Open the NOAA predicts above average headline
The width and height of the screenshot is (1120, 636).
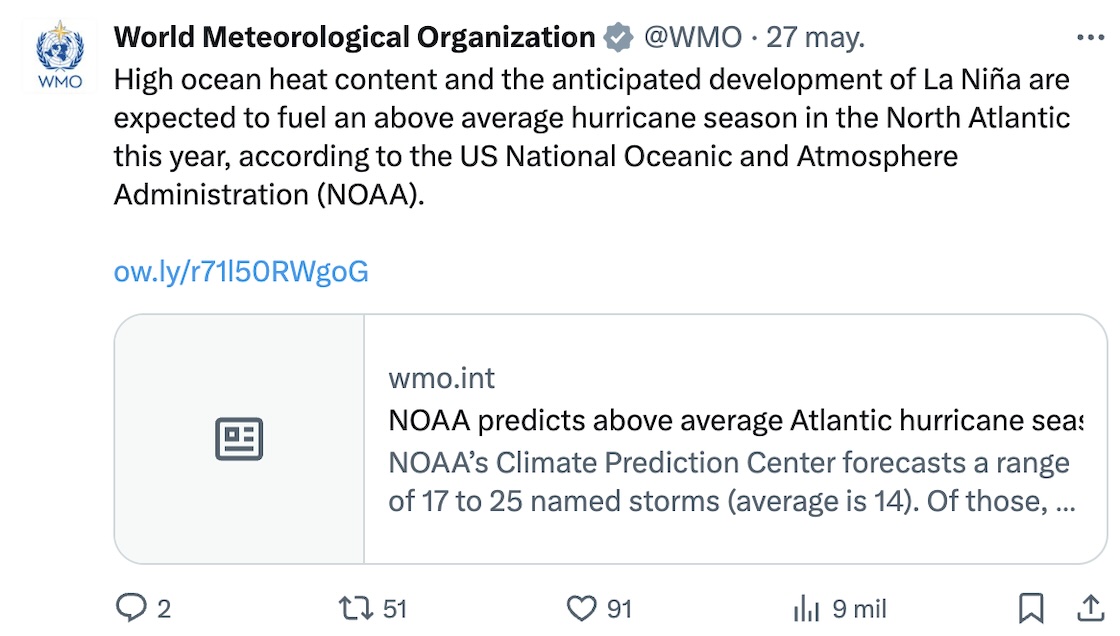pyautogui.click(x=735, y=421)
